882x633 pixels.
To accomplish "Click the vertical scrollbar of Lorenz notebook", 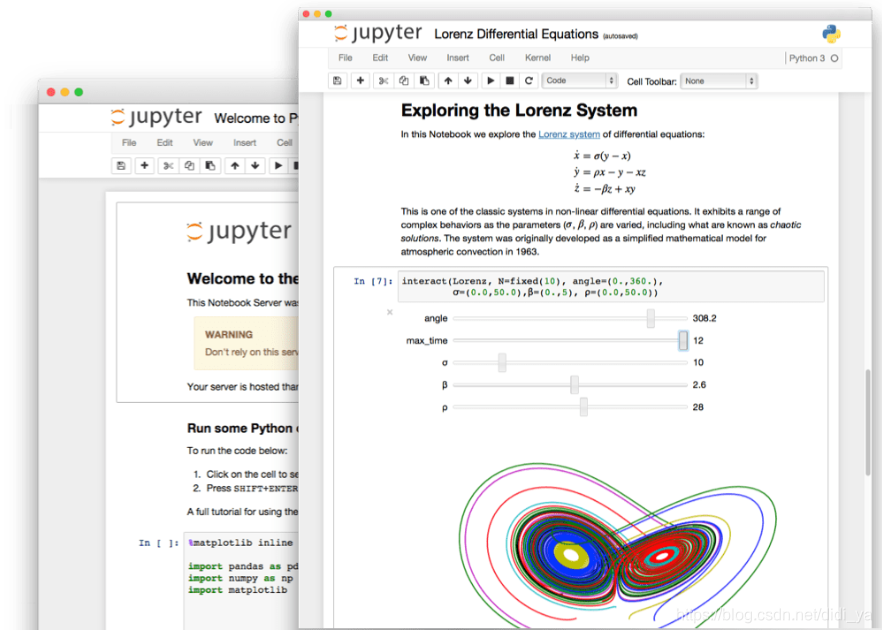I will (867, 422).
